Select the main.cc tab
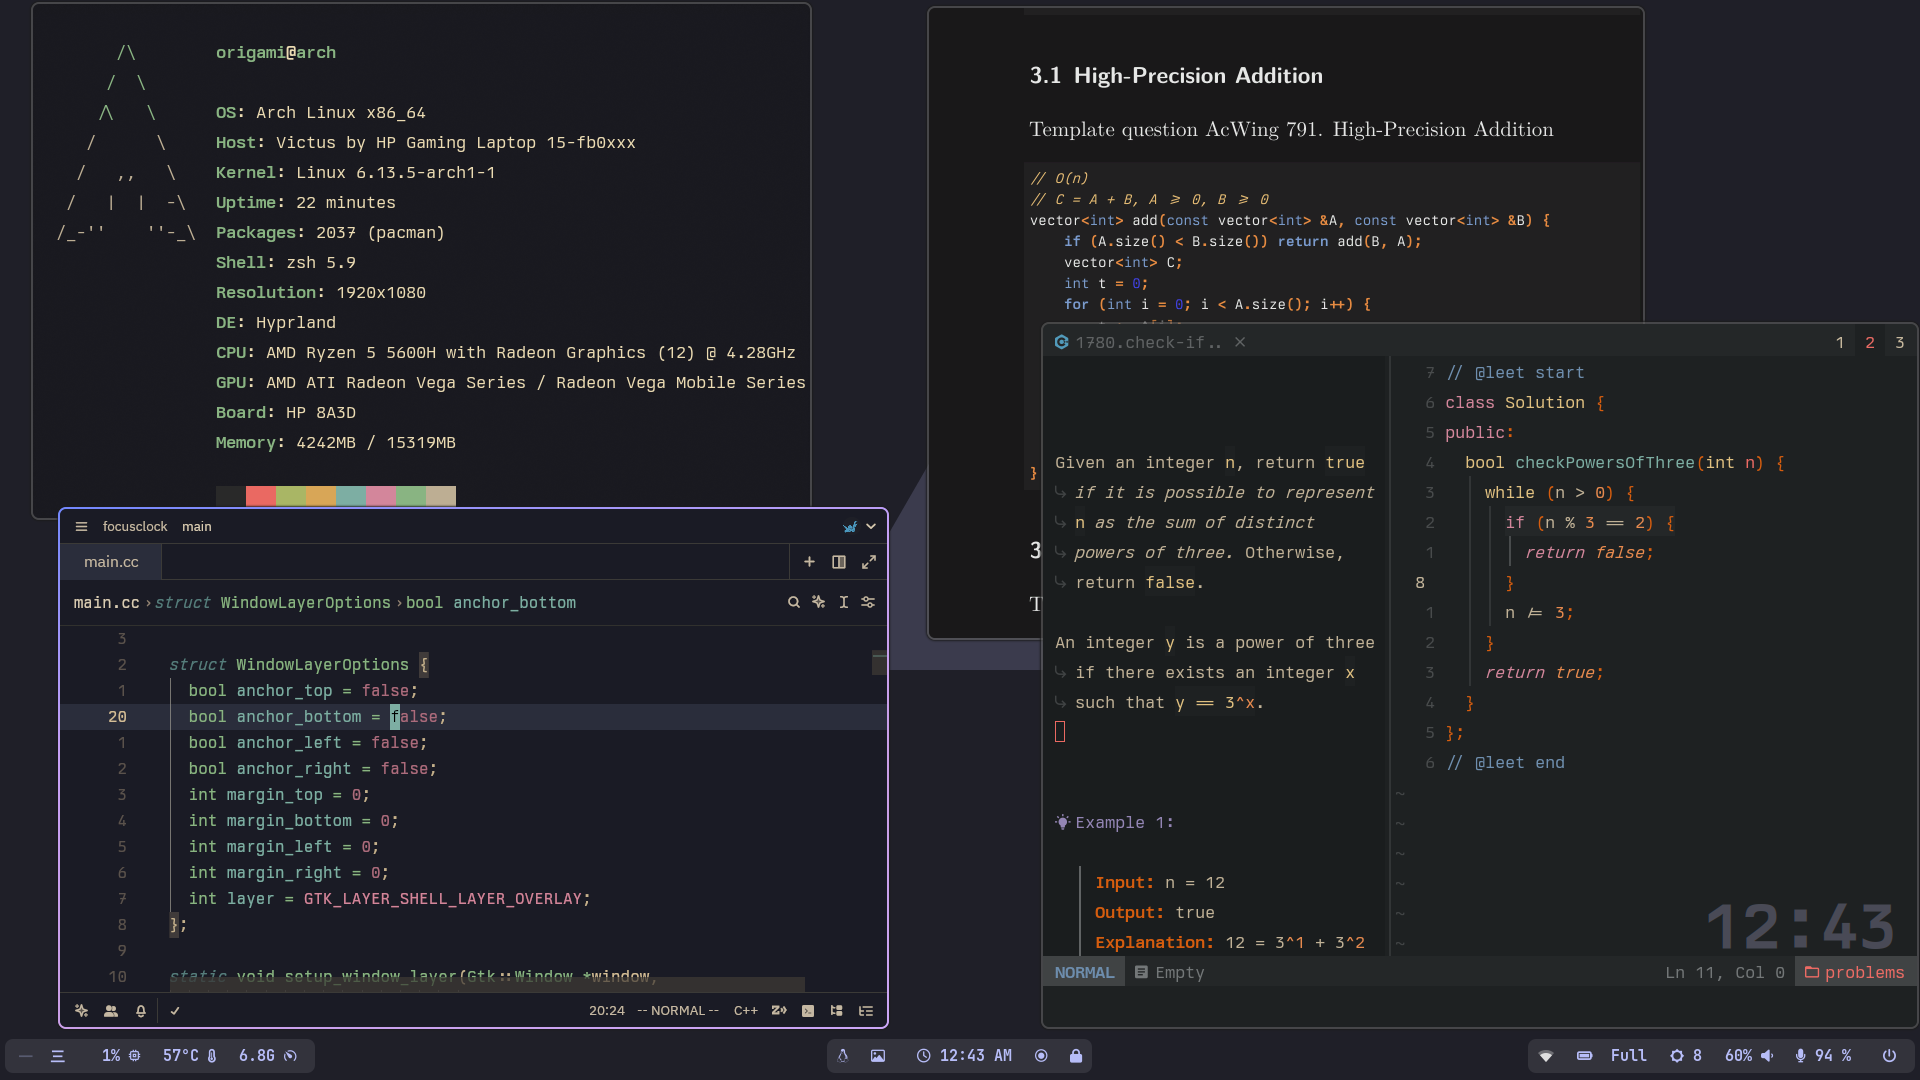 pyautogui.click(x=111, y=562)
